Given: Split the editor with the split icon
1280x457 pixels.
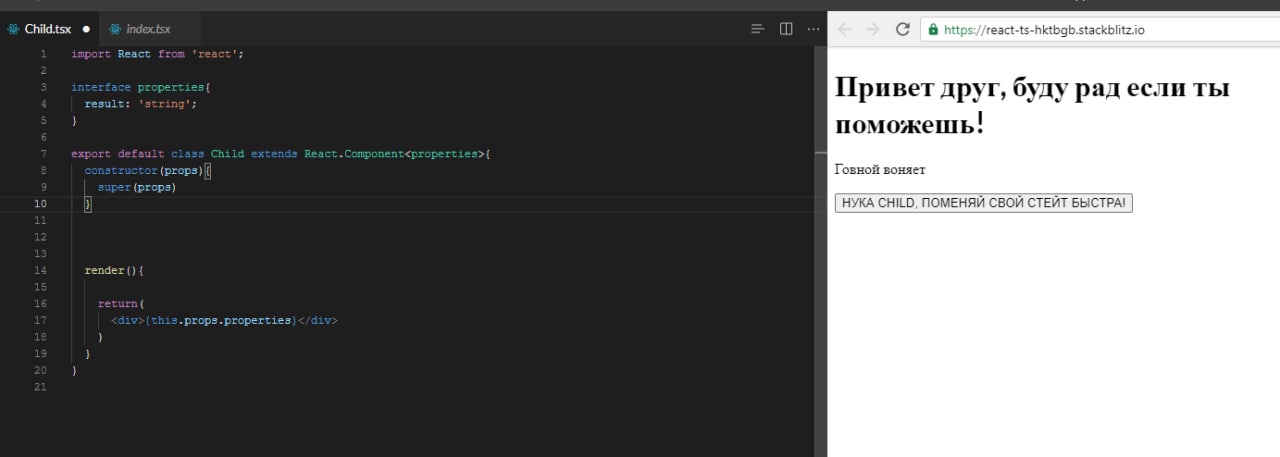Looking at the screenshot, I should tap(786, 28).
